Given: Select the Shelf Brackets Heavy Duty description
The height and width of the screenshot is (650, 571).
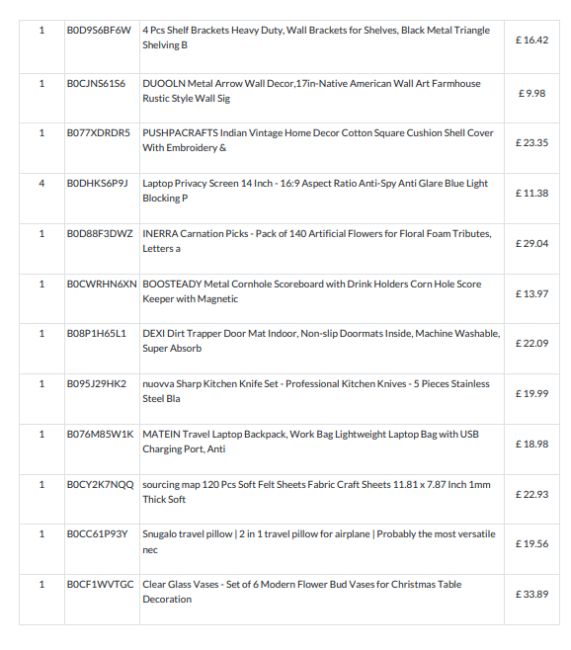Looking at the screenshot, I should point(316,37).
